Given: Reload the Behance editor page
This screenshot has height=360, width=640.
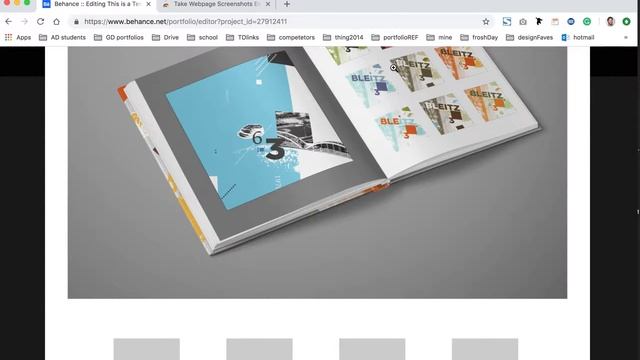Looking at the screenshot, I should (40, 22).
